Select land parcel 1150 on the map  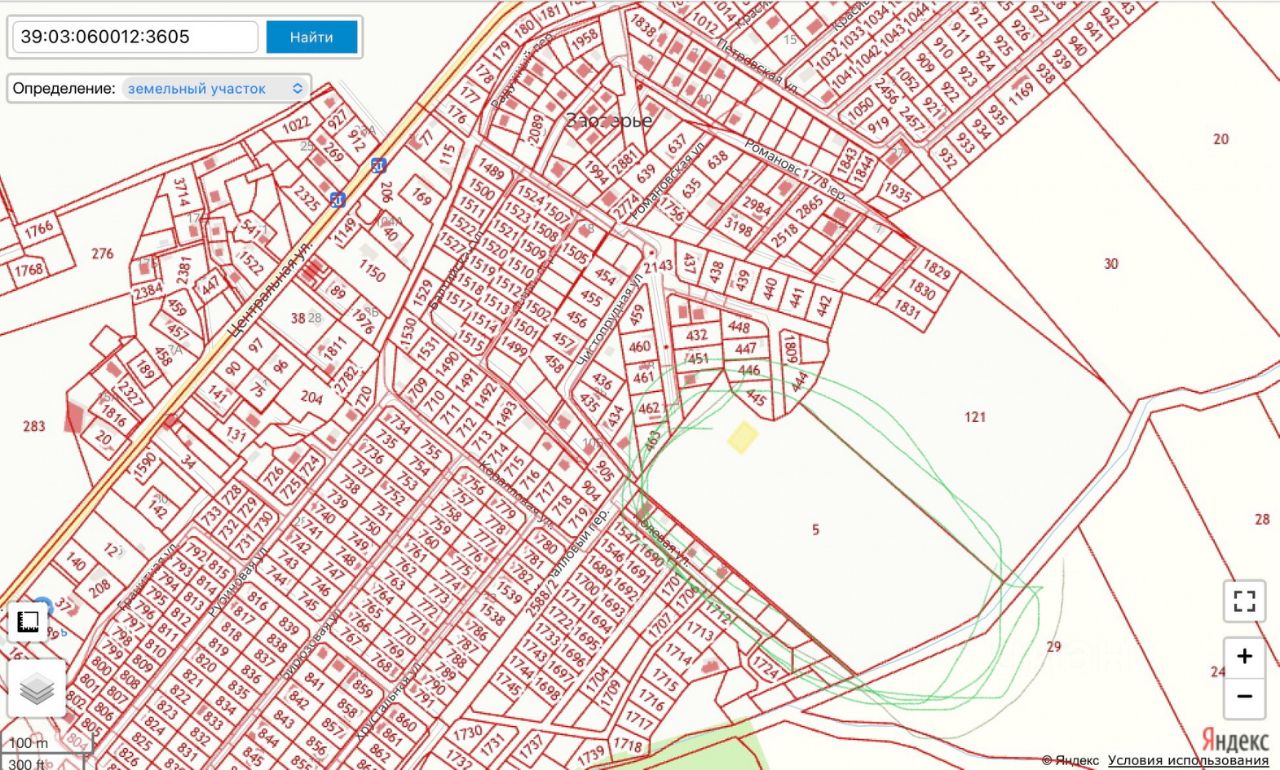pyautogui.click(x=371, y=273)
